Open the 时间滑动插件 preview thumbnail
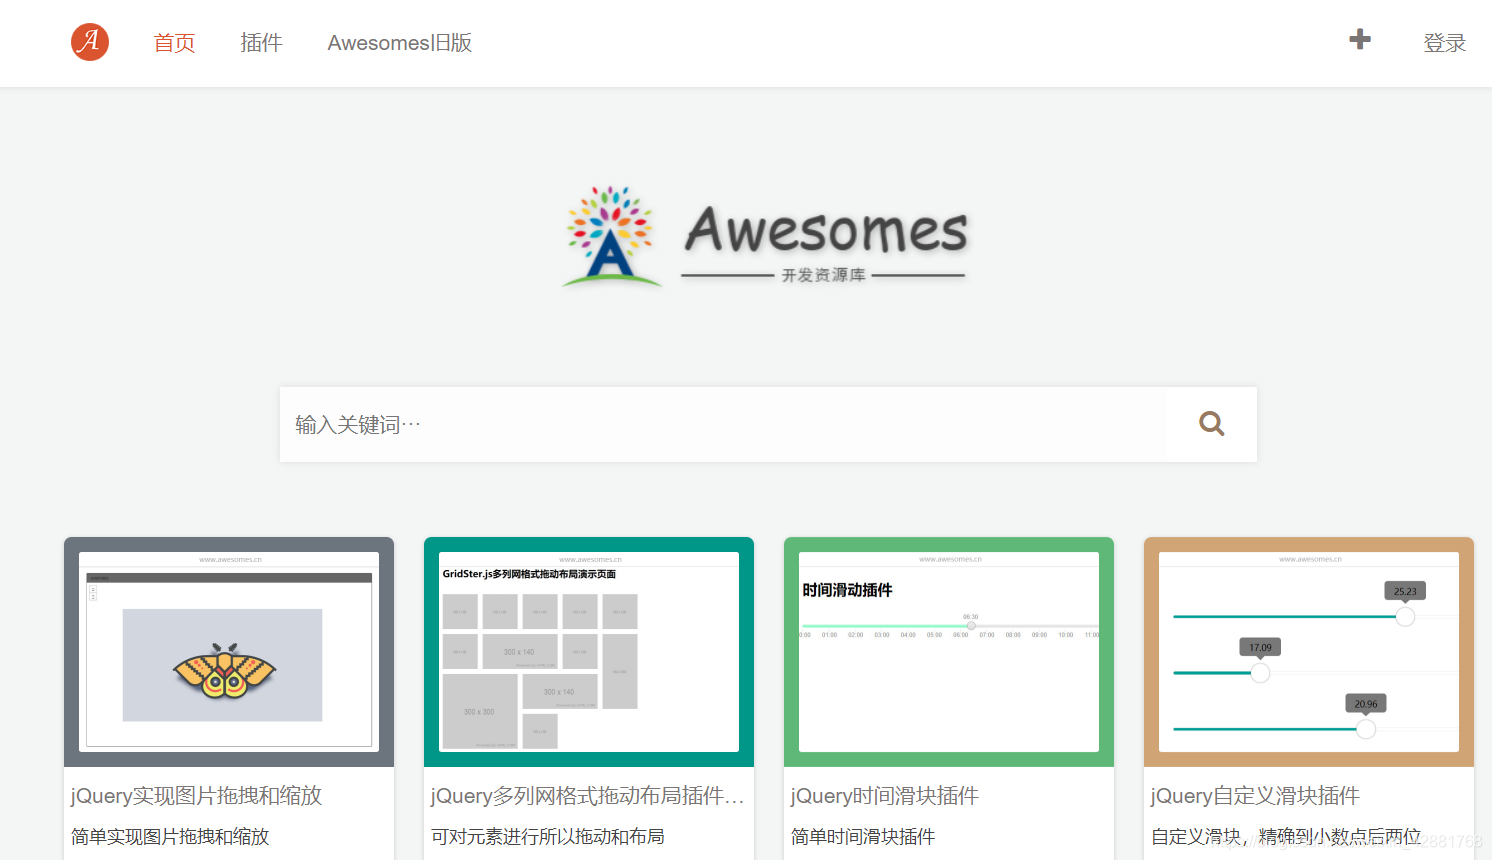This screenshot has width=1492, height=860. click(x=949, y=652)
